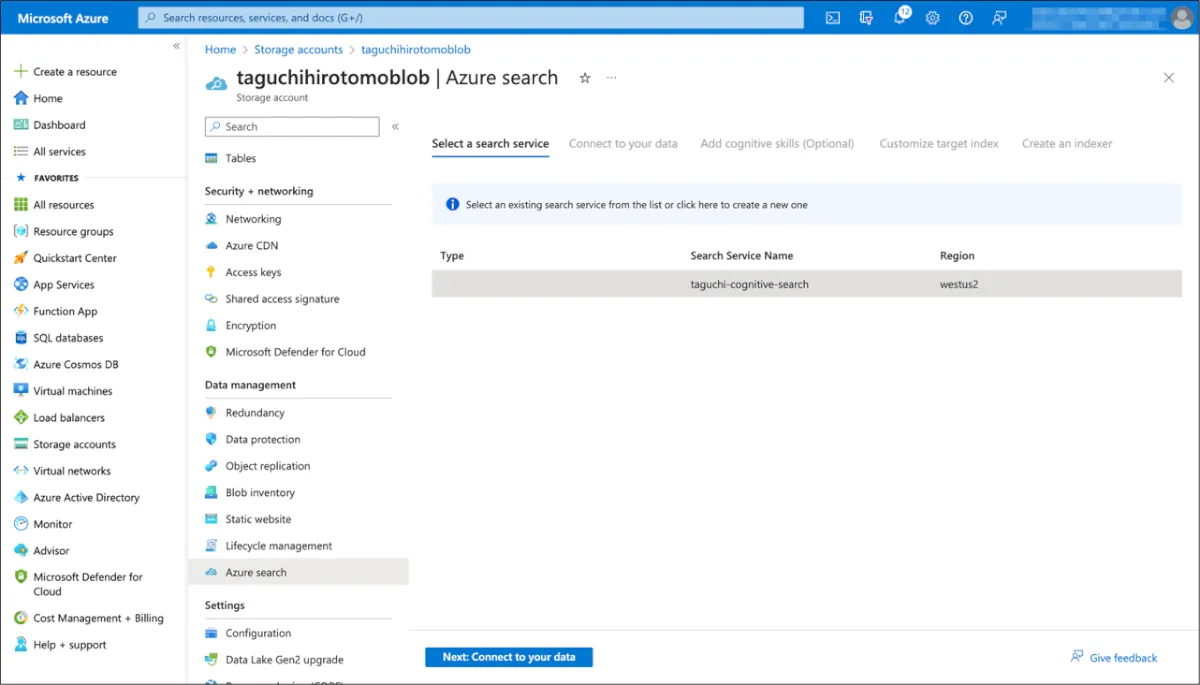Image resolution: width=1200 pixels, height=685 pixels.
Task: Collapse the left portal navigation menu
Action: 176,46
